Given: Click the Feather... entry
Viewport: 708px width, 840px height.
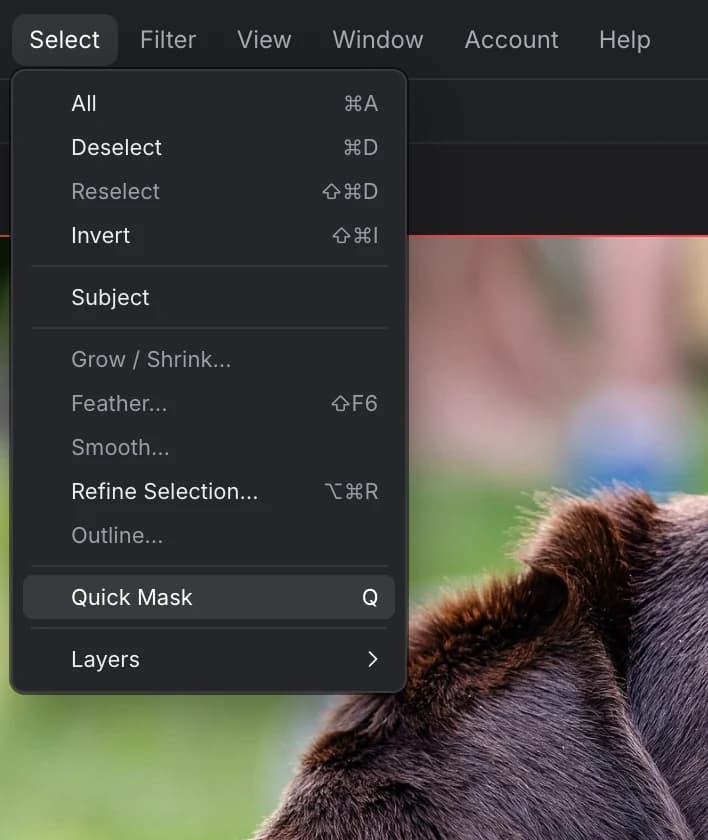Looking at the screenshot, I should click(209, 403).
